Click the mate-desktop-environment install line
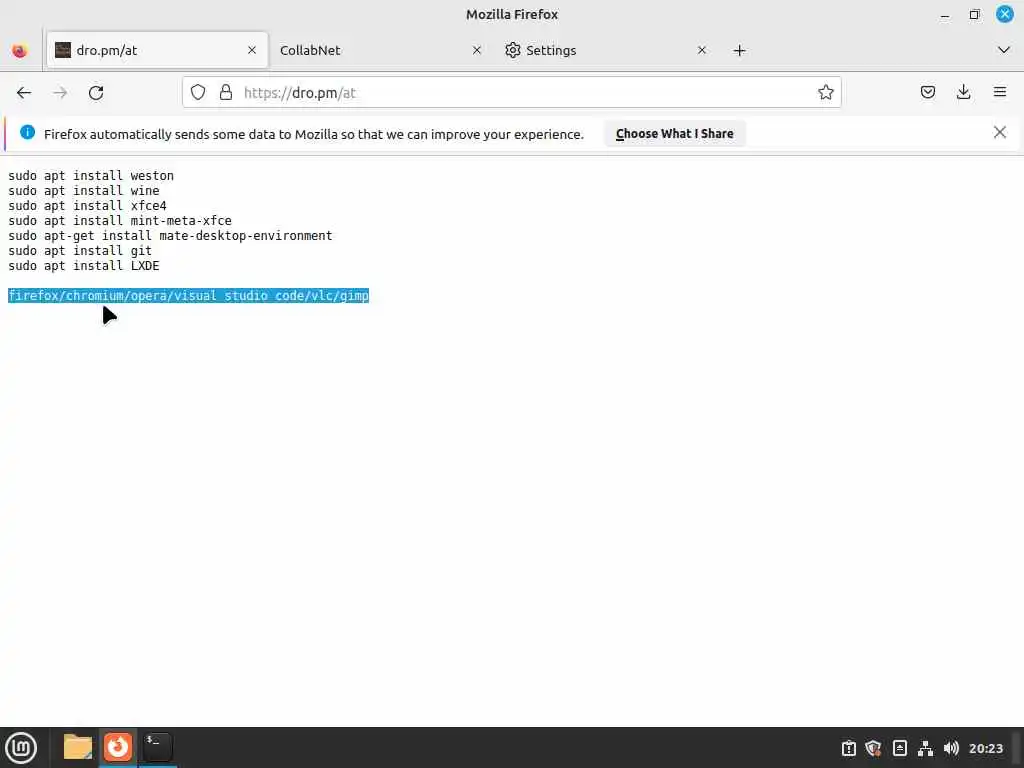1024x768 pixels. coord(170,236)
